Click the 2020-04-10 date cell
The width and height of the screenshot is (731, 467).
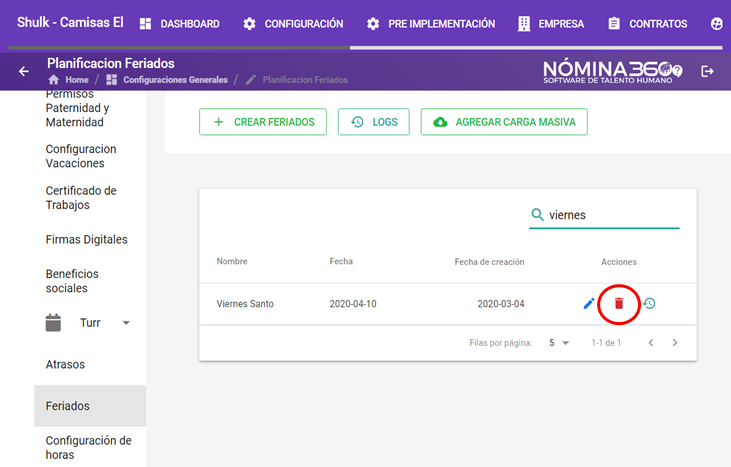(353, 304)
